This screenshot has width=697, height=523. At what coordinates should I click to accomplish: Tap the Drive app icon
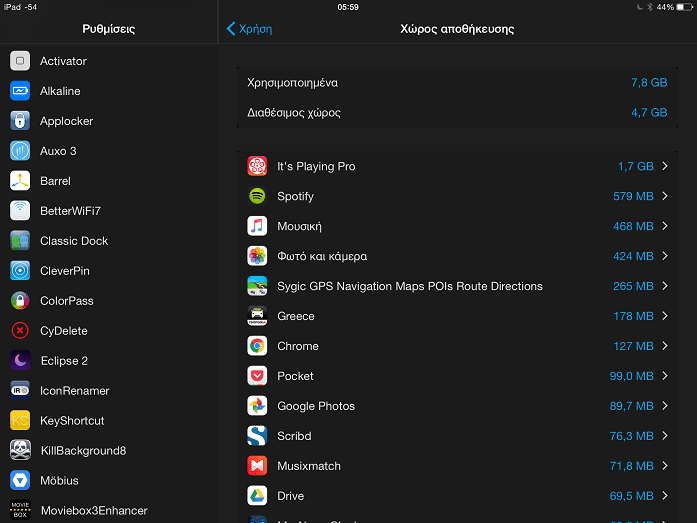coord(257,495)
